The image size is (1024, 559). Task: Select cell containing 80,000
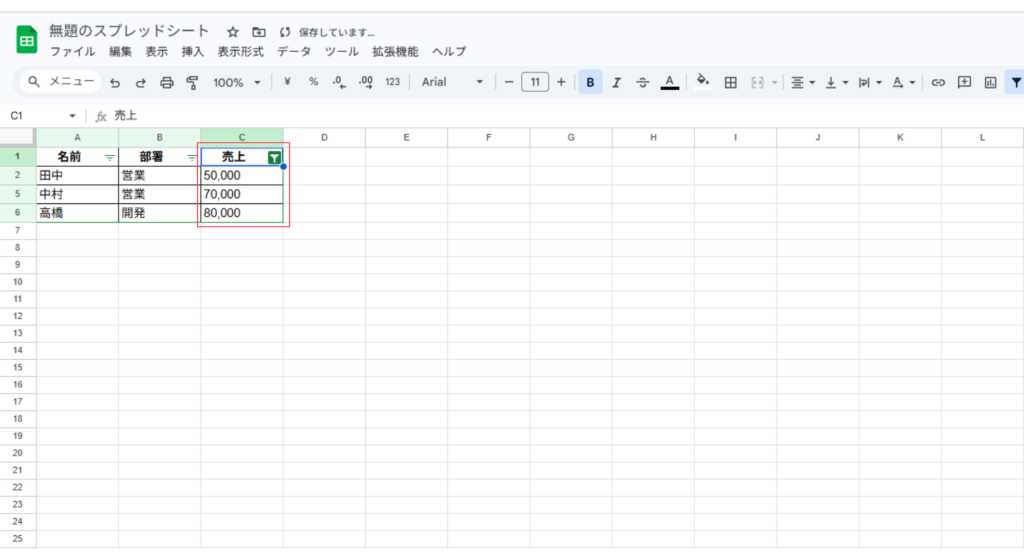(x=241, y=213)
